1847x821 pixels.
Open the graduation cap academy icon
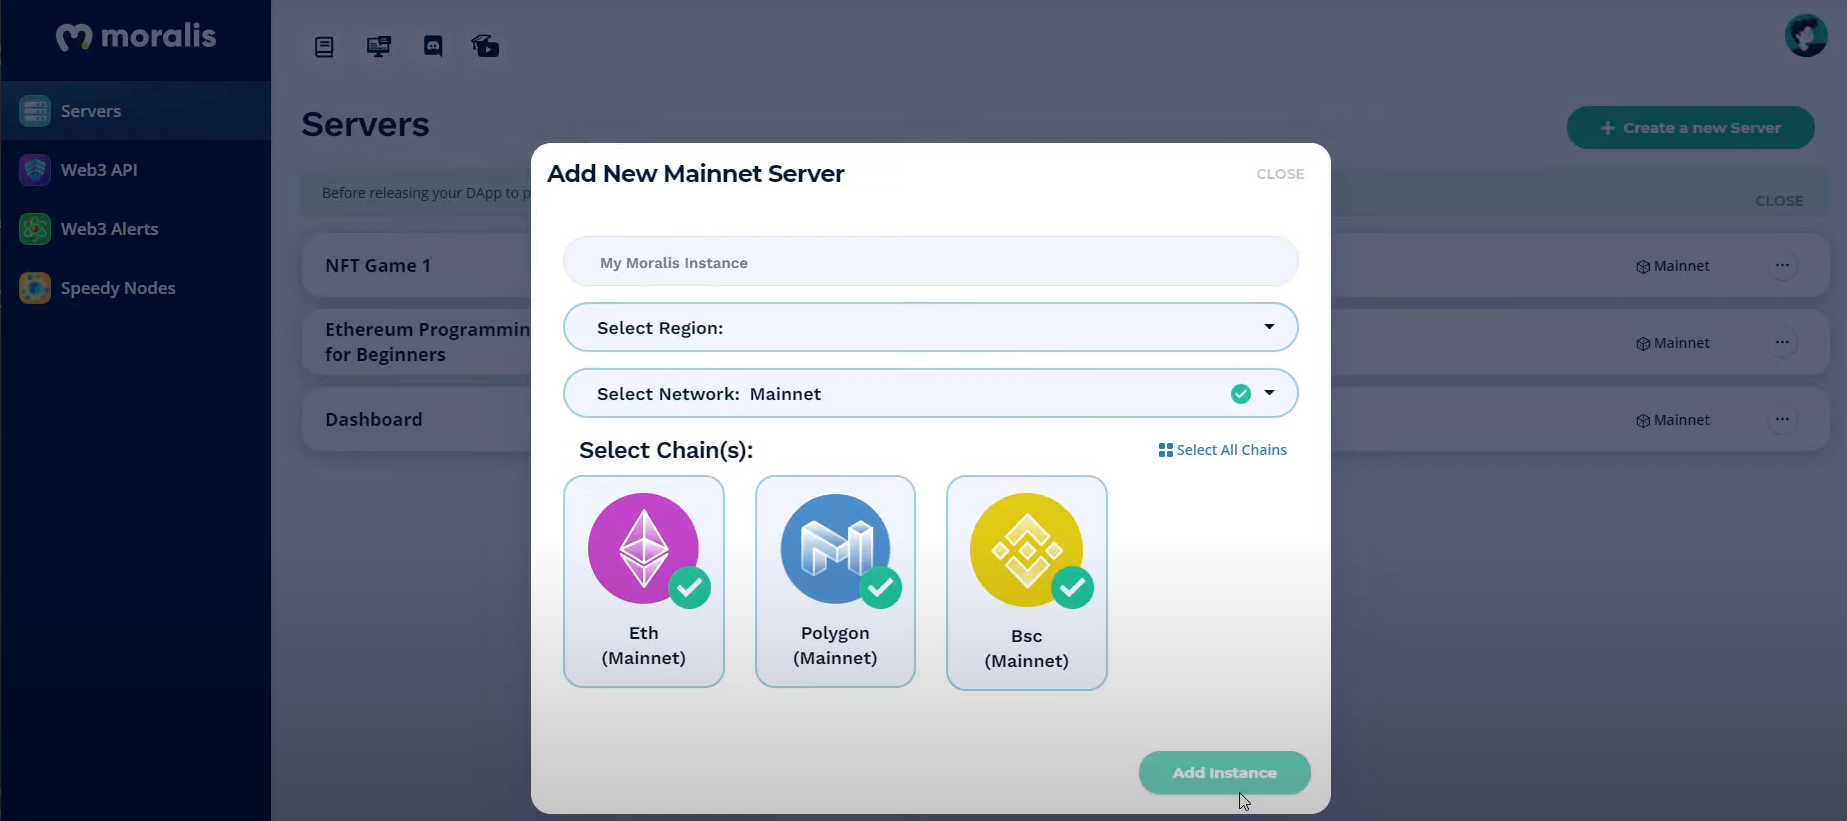485,46
